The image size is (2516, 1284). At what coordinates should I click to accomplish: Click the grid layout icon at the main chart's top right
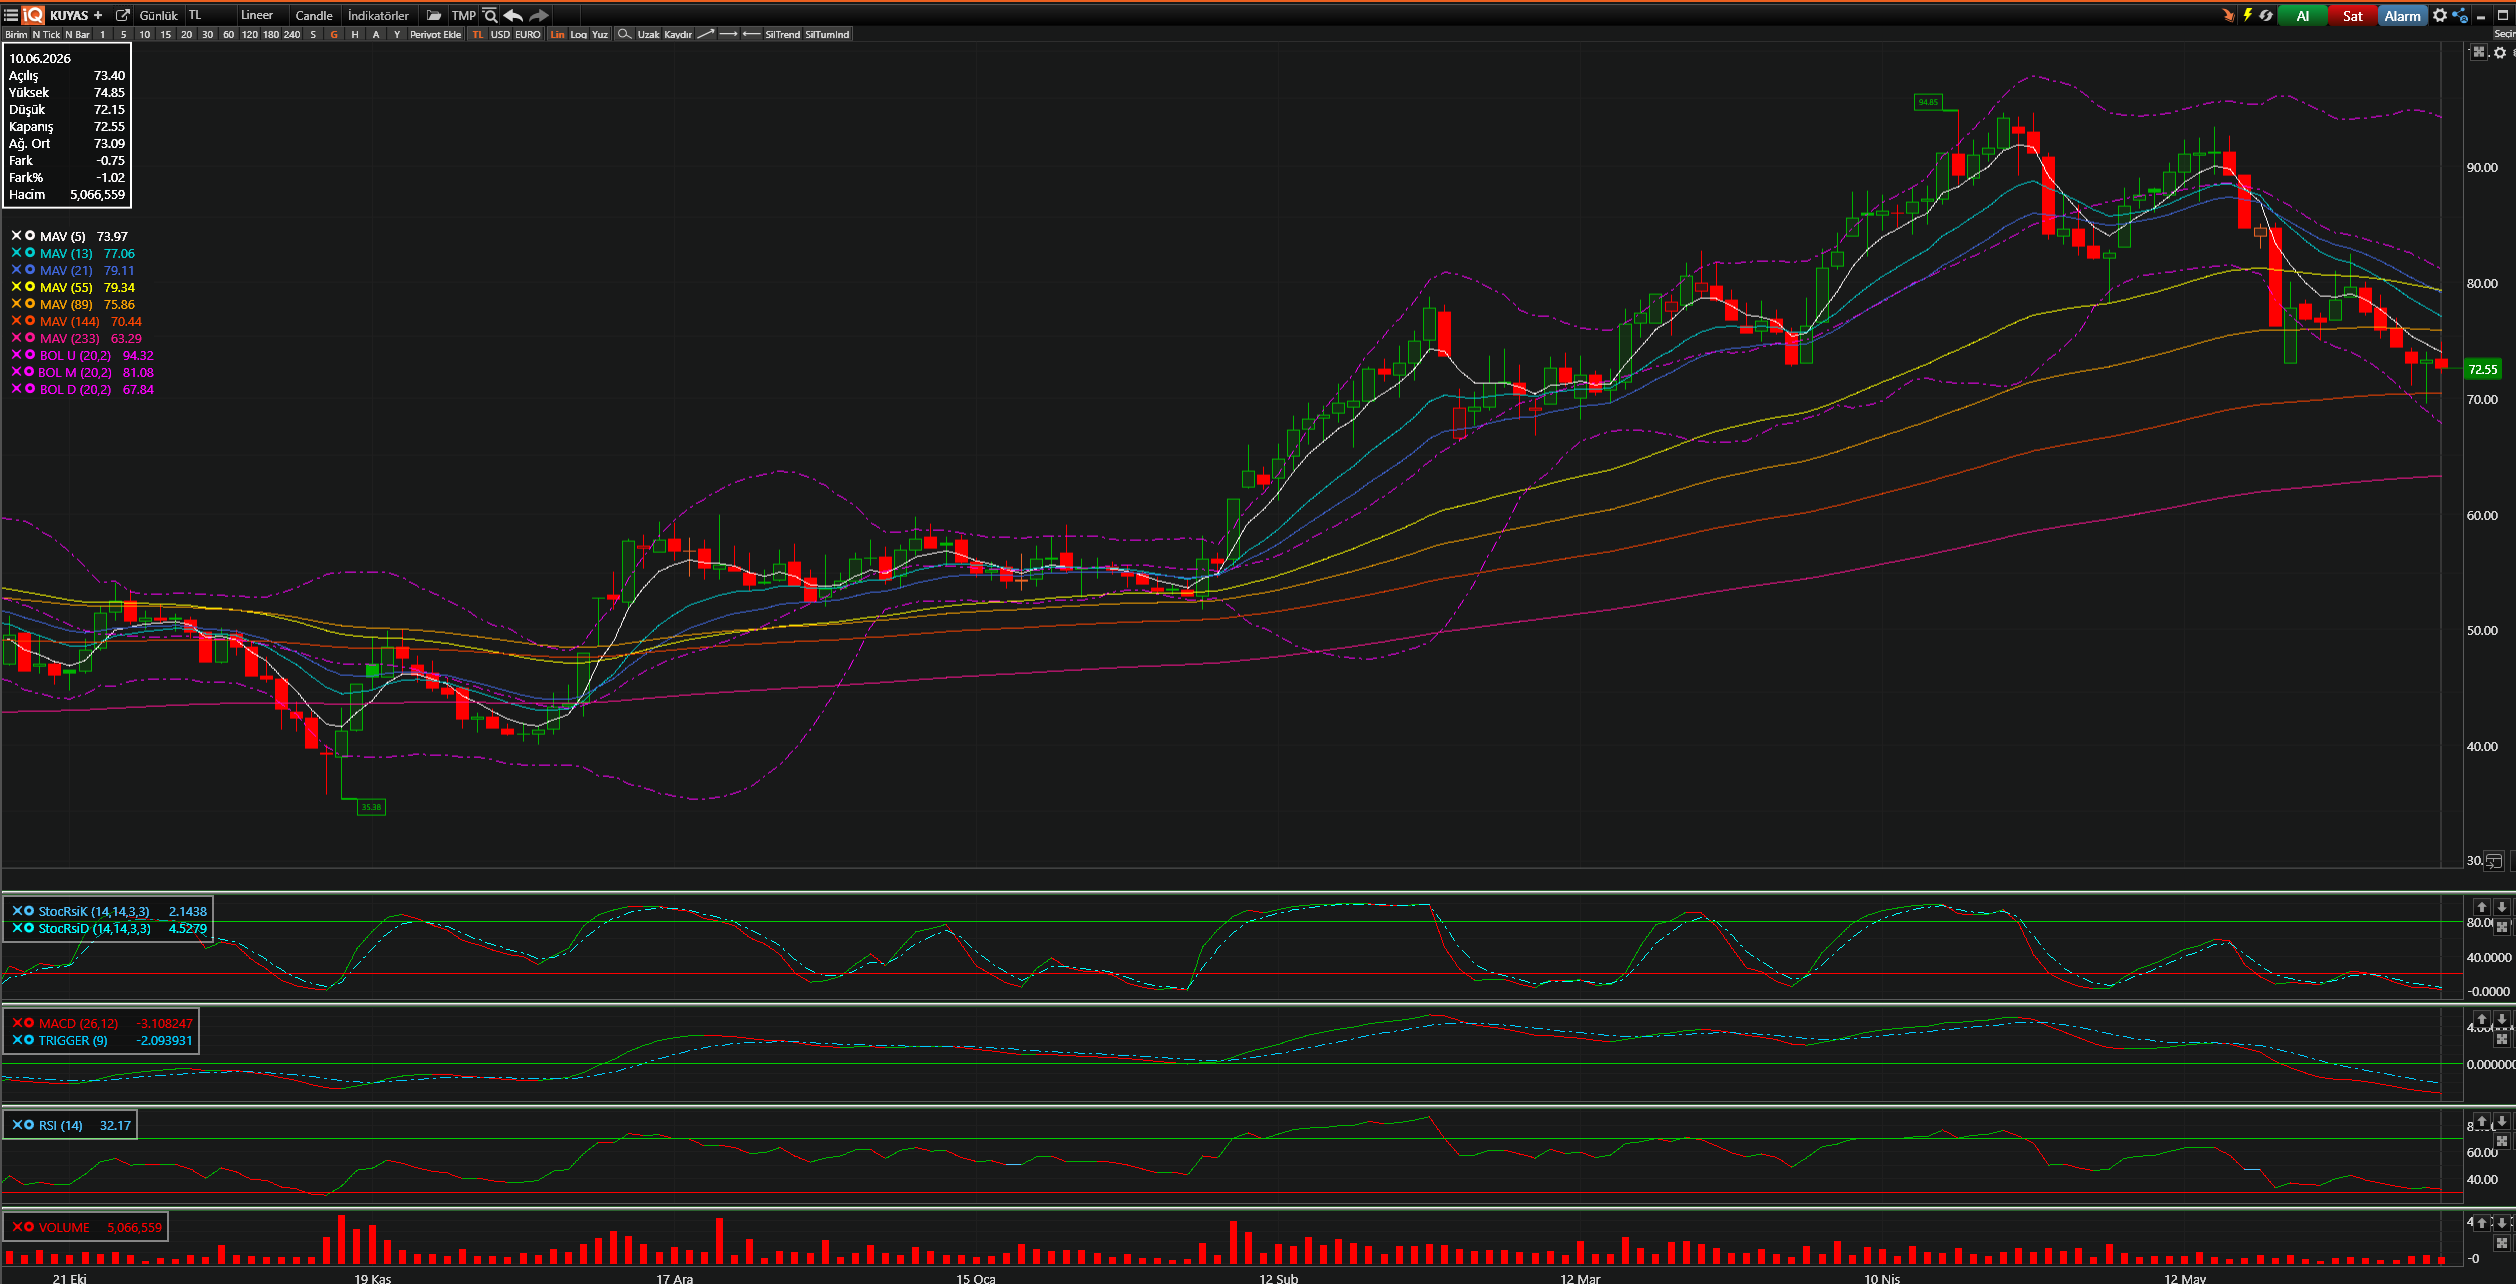point(2479,52)
